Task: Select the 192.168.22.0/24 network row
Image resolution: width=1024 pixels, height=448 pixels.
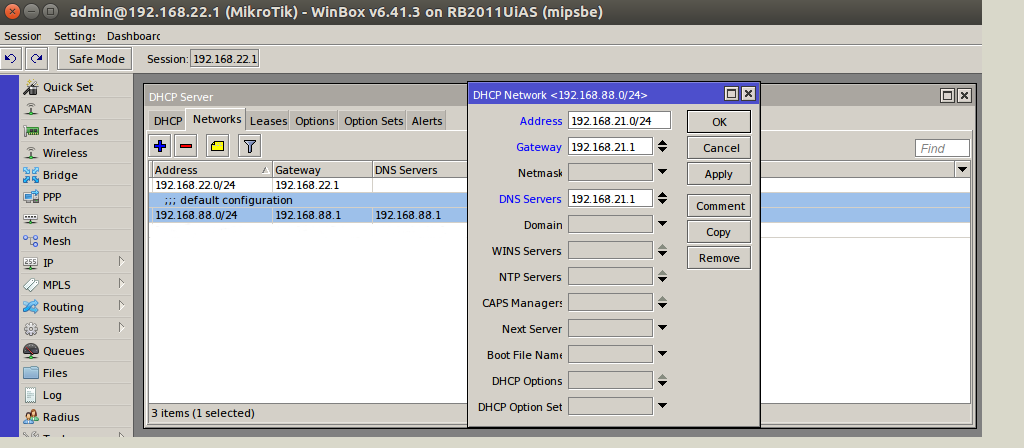Action: click(x=210, y=185)
